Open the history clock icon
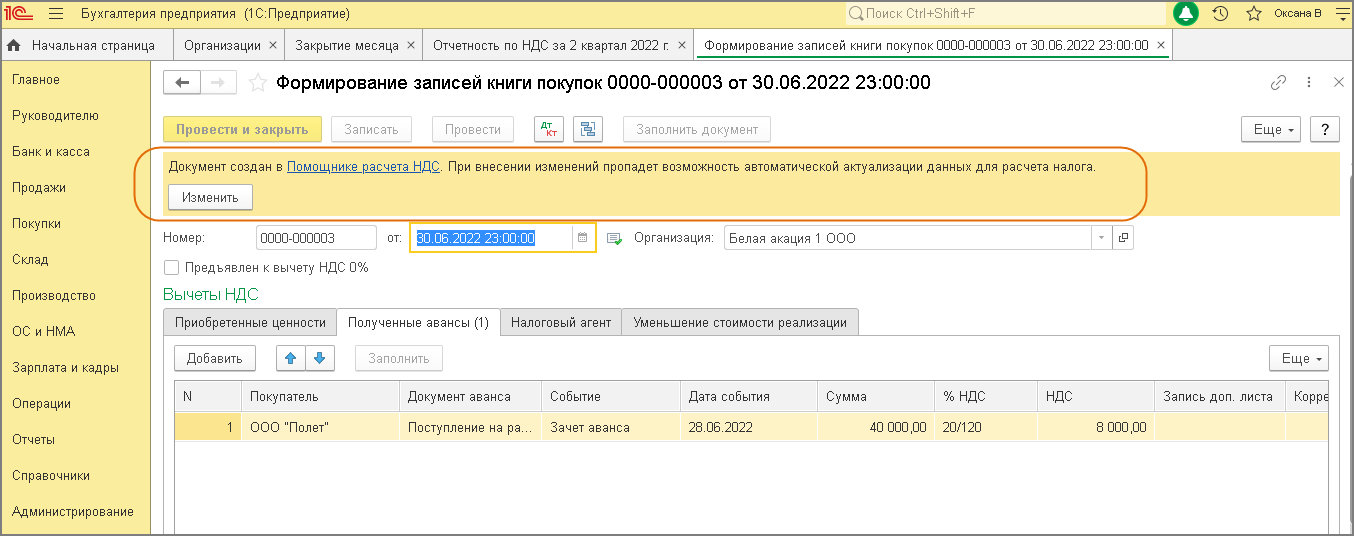This screenshot has width=1354, height=536. point(1220,14)
